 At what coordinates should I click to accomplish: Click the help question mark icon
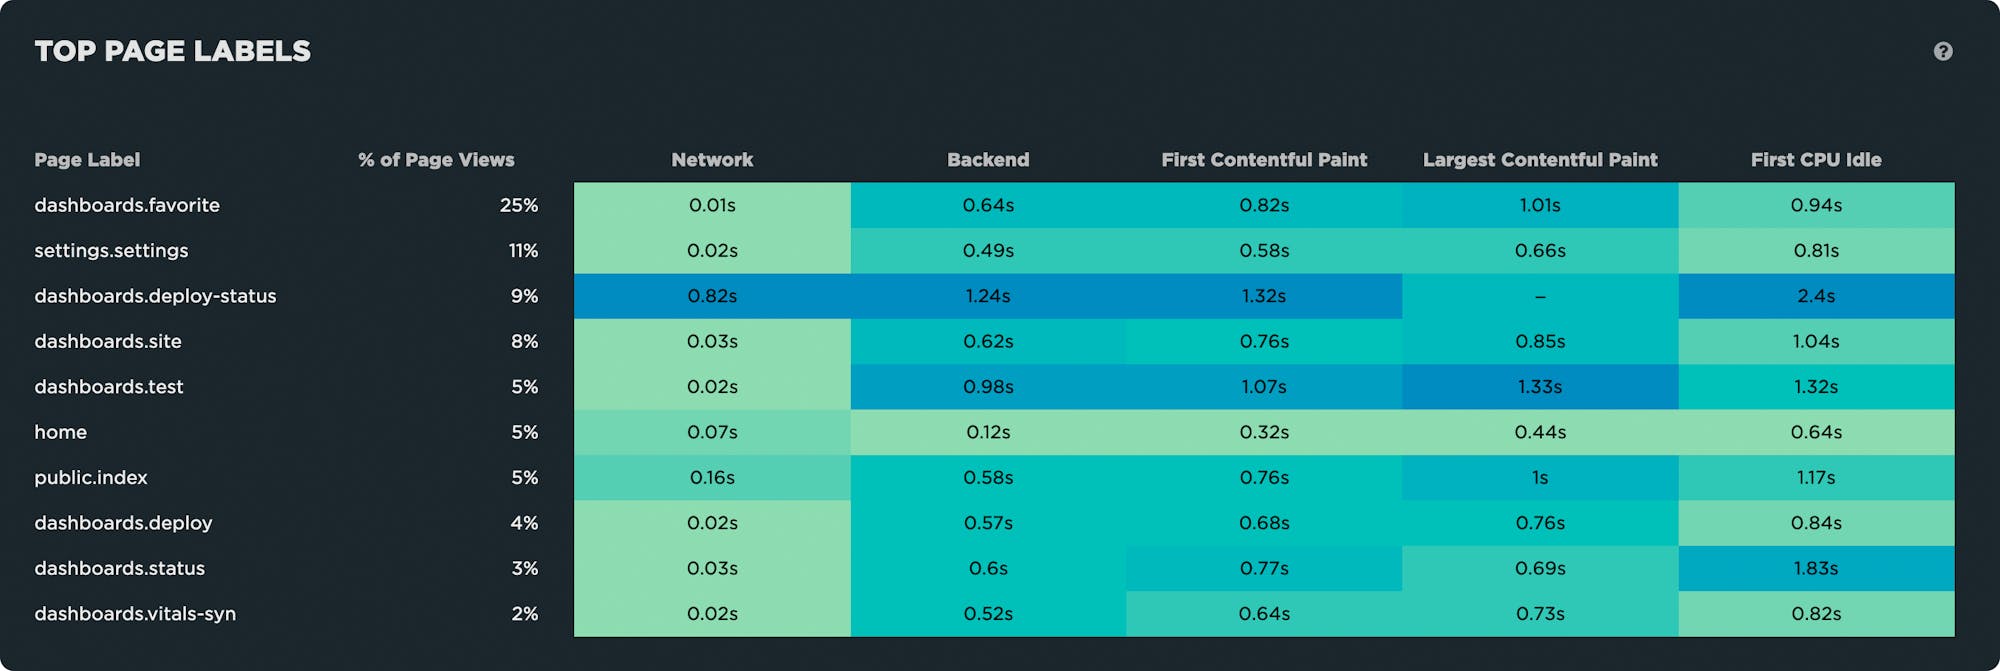tap(1942, 51)
